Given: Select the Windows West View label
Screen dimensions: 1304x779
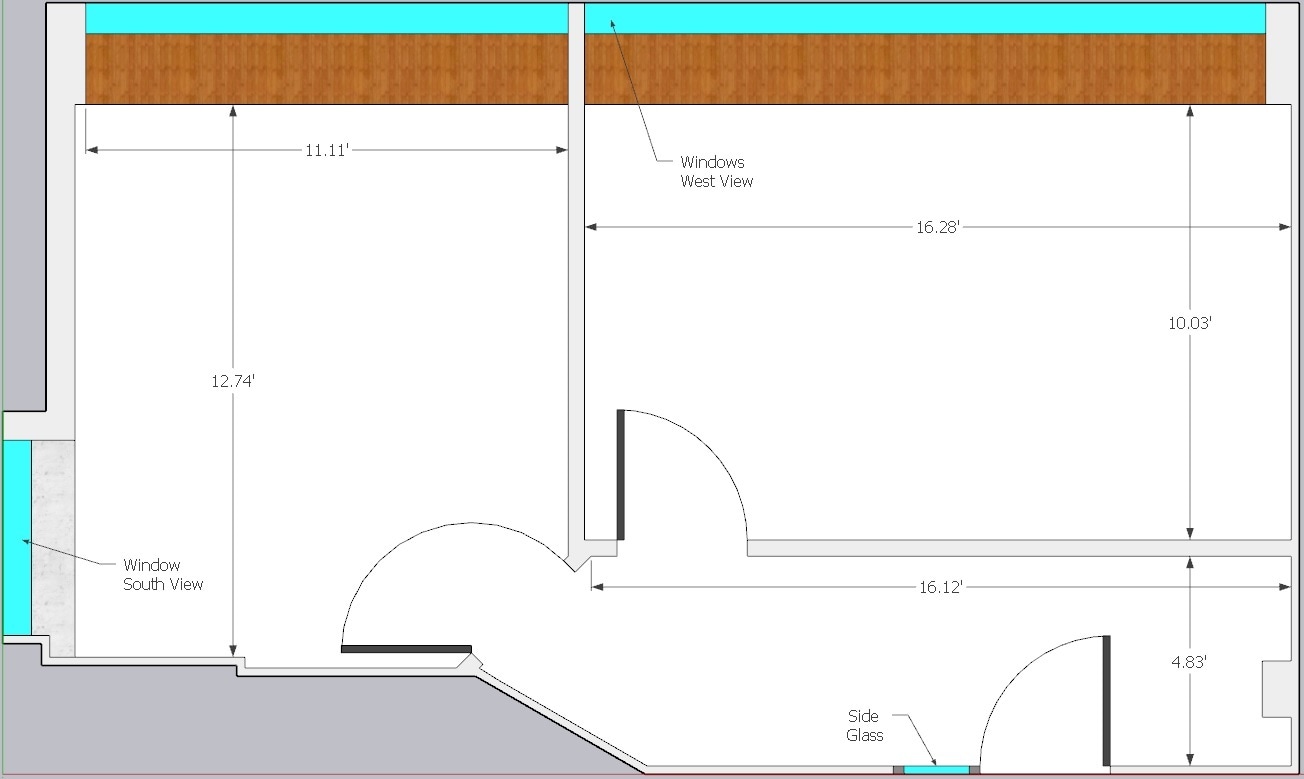Looking at the screenshot, I should pos(716,171).
